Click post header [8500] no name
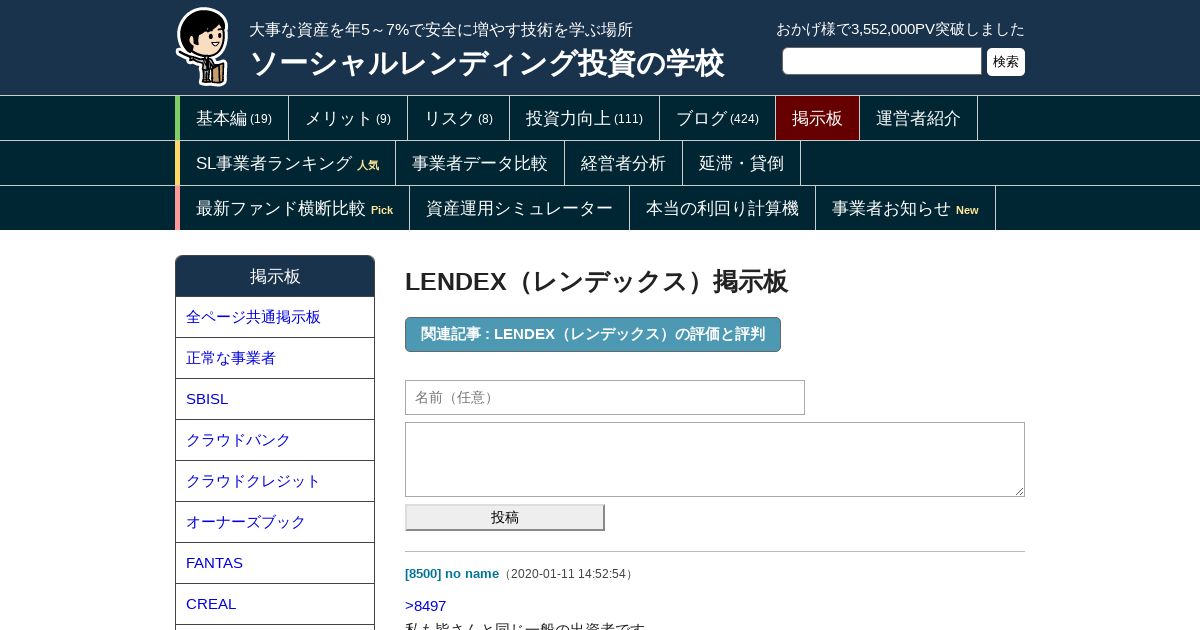Viewport: 1200px width, 630px height. pyautogui.click(x=452, y=573)
